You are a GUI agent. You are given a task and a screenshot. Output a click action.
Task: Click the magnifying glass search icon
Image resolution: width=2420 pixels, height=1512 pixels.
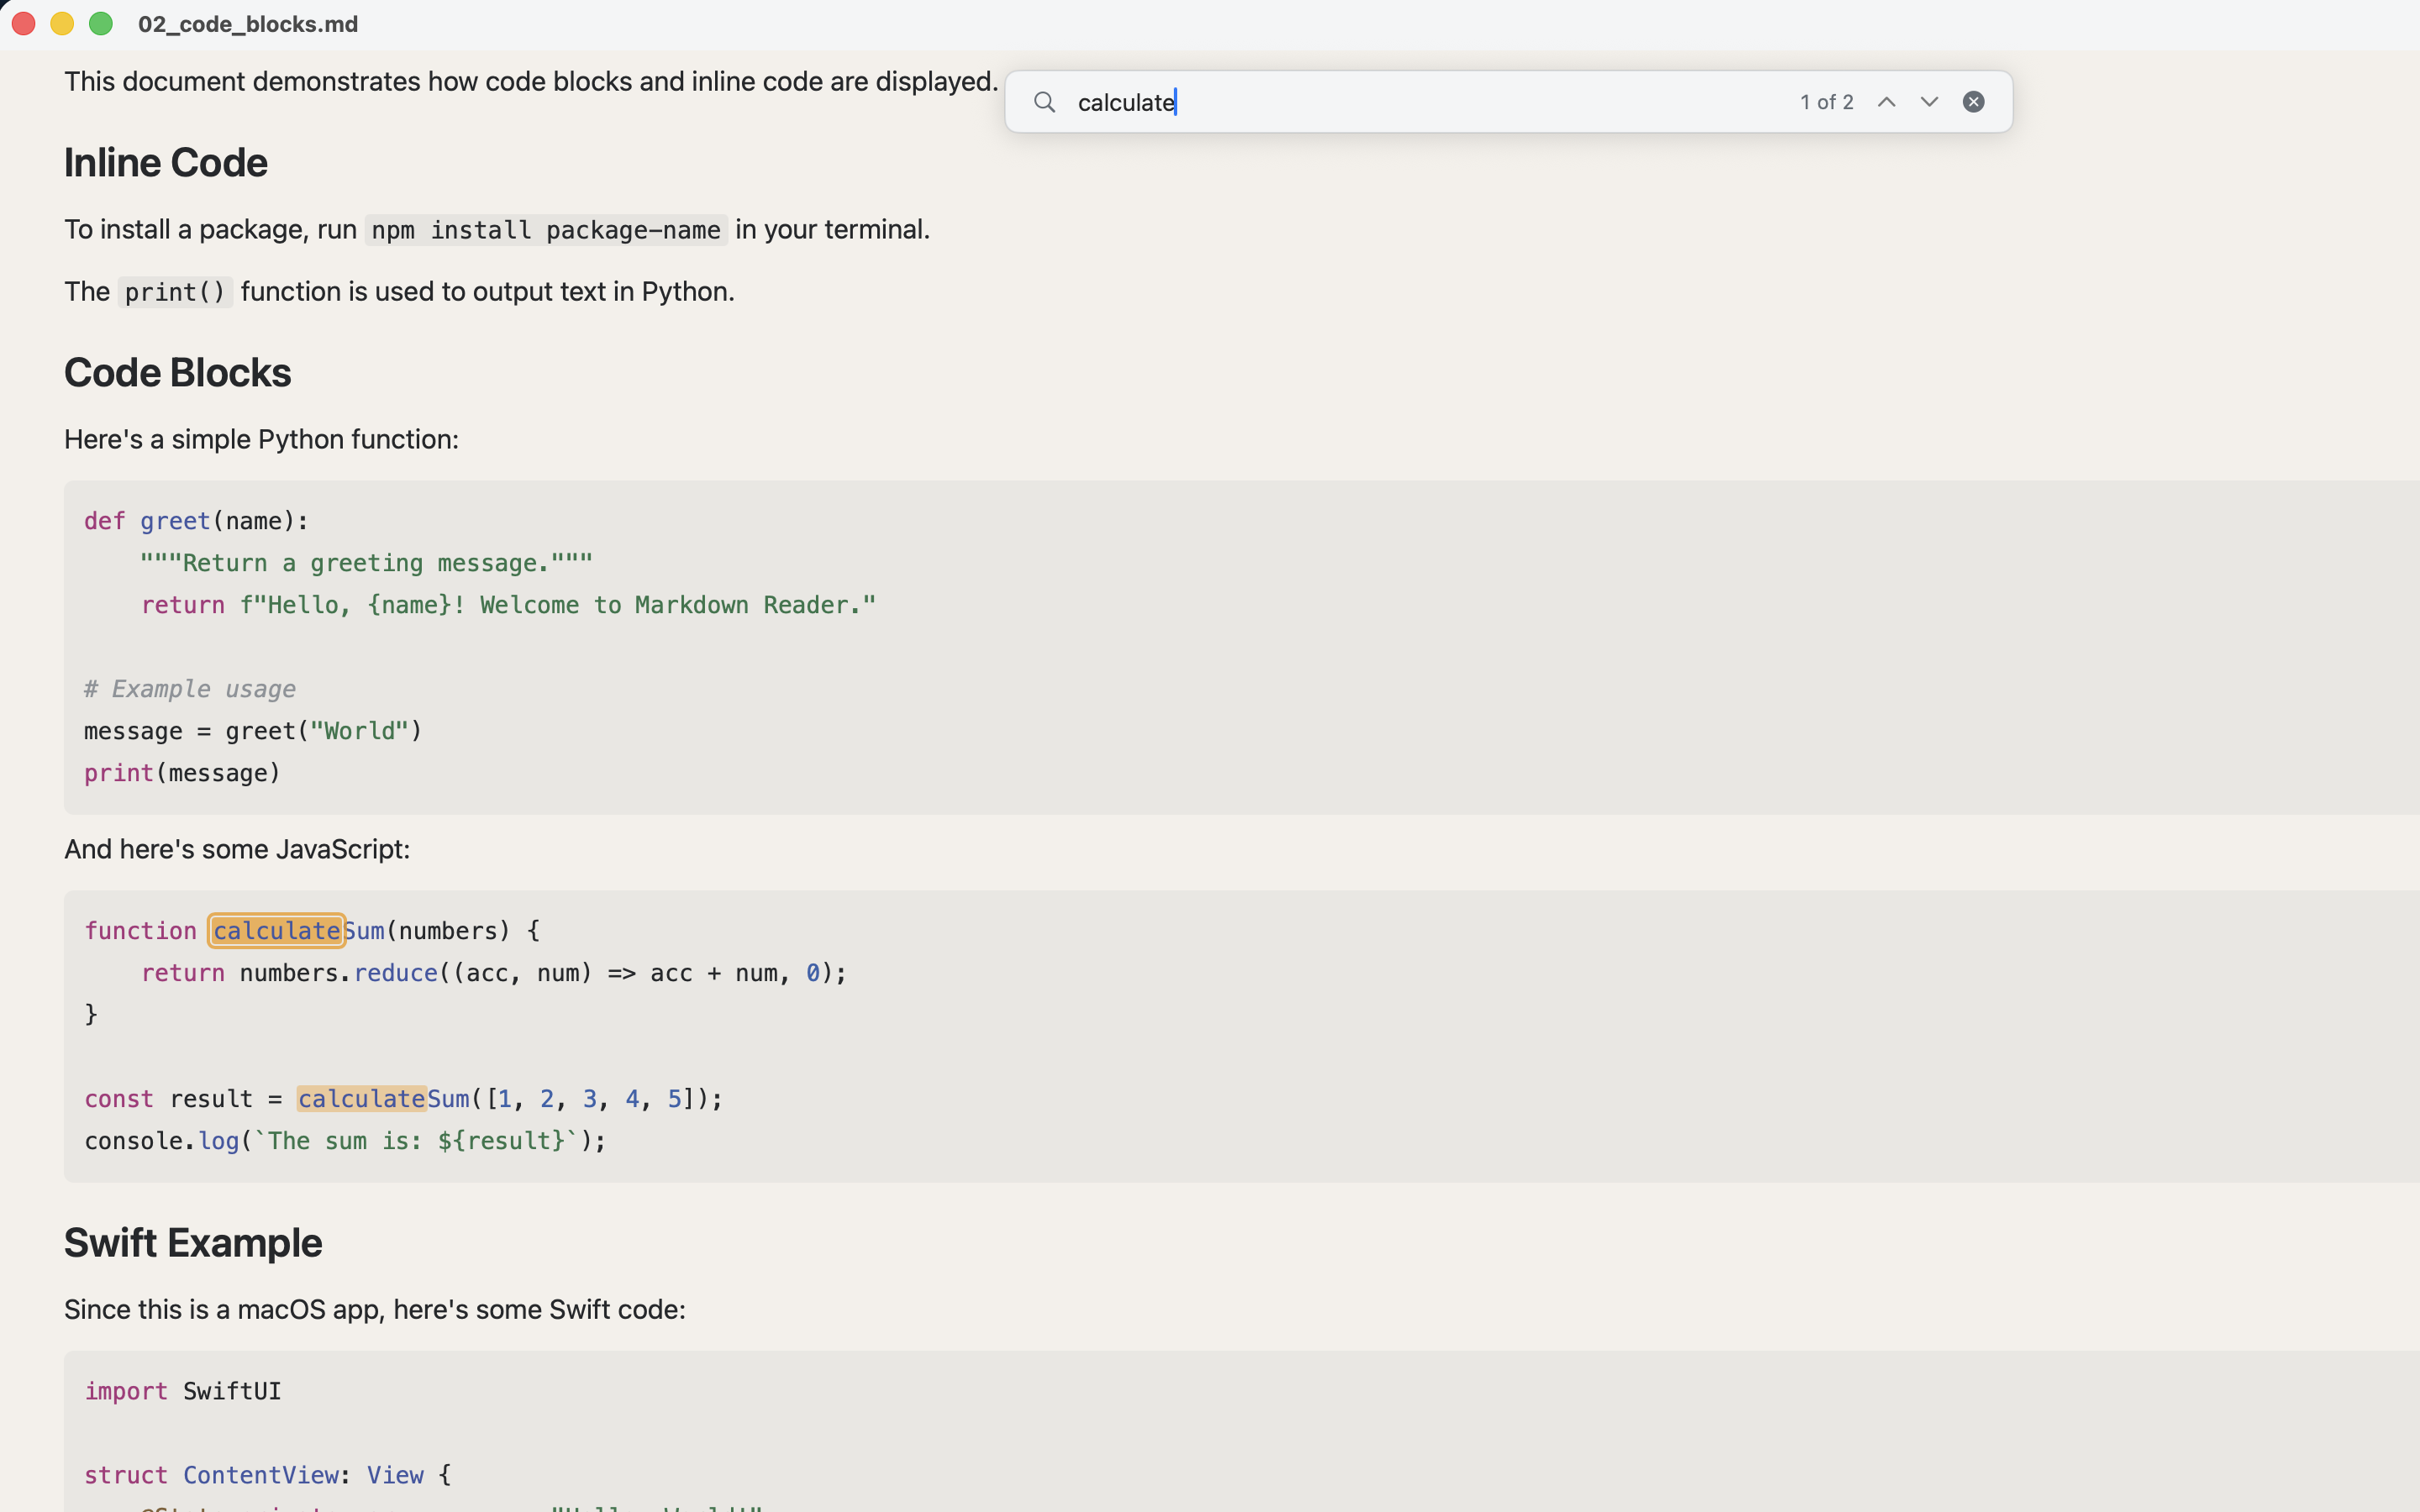1044,102
